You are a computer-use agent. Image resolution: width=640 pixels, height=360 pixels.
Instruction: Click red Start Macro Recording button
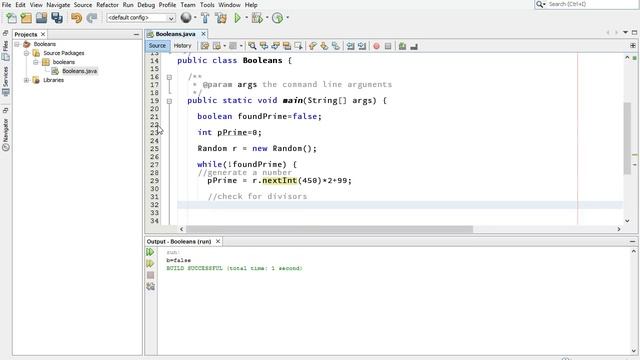tap(376, 47)
